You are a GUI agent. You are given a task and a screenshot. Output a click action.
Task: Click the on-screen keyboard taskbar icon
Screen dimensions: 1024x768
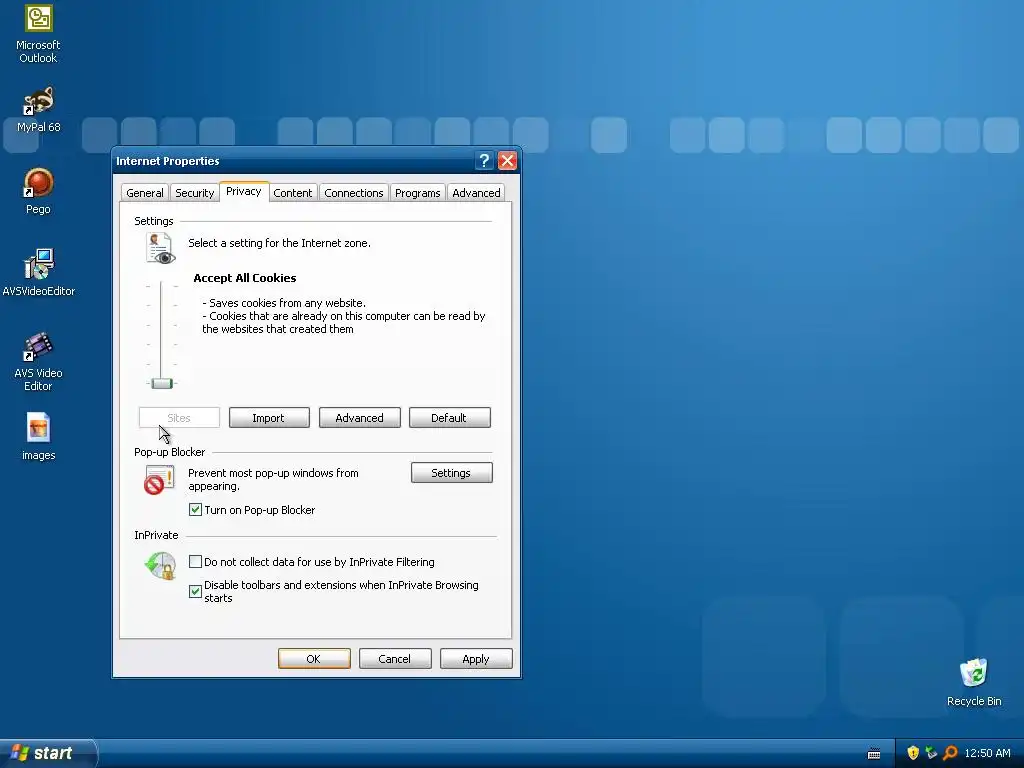point(874,754)
